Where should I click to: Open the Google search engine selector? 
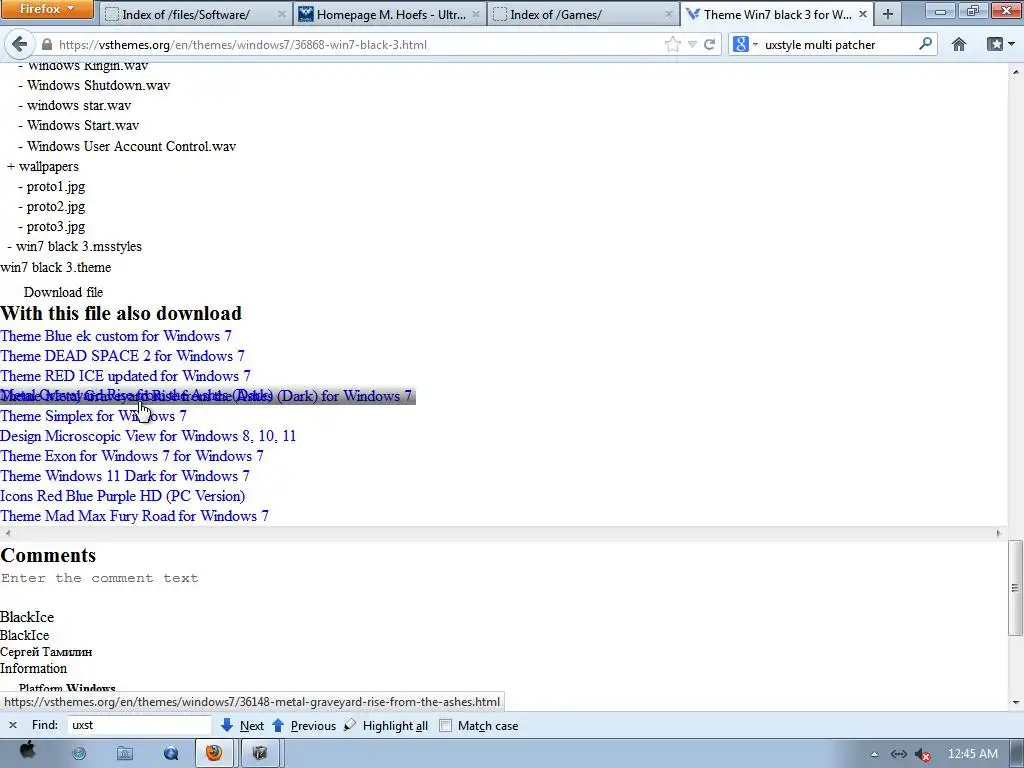tap(745, 44)
